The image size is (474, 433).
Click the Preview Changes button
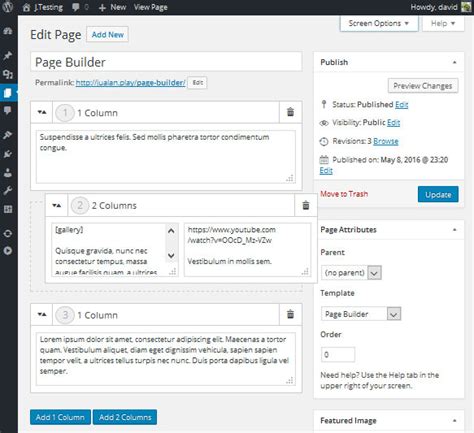coord(423,86)
